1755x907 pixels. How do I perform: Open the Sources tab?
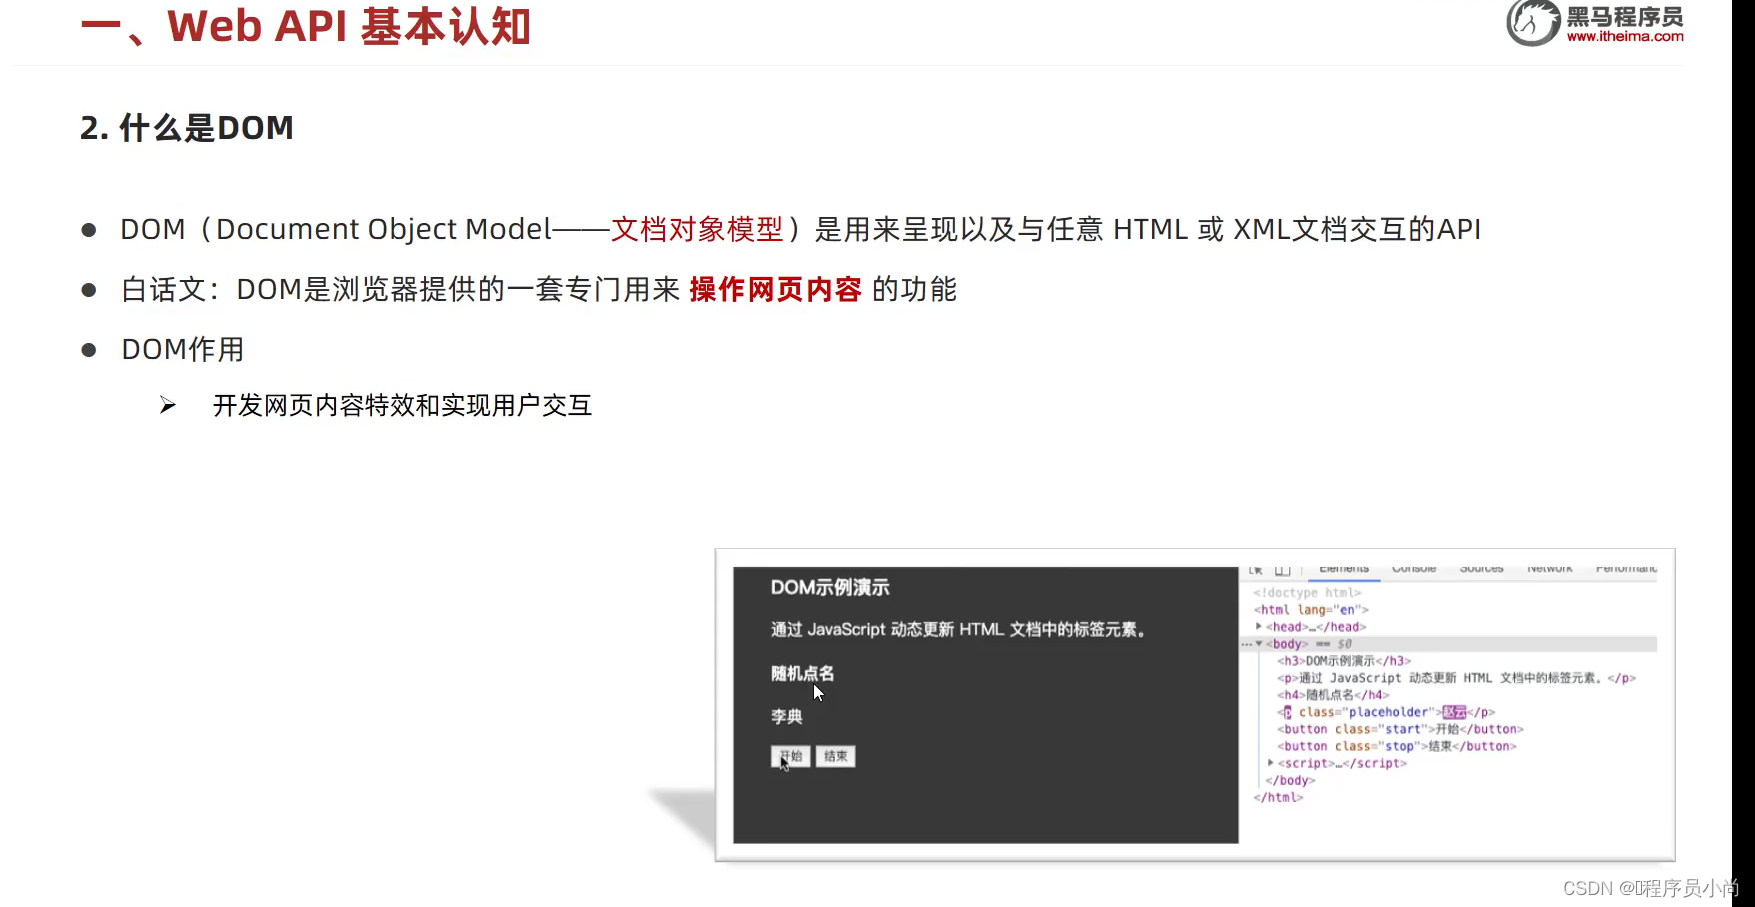pyautogui.click(x=1481, y=566)
